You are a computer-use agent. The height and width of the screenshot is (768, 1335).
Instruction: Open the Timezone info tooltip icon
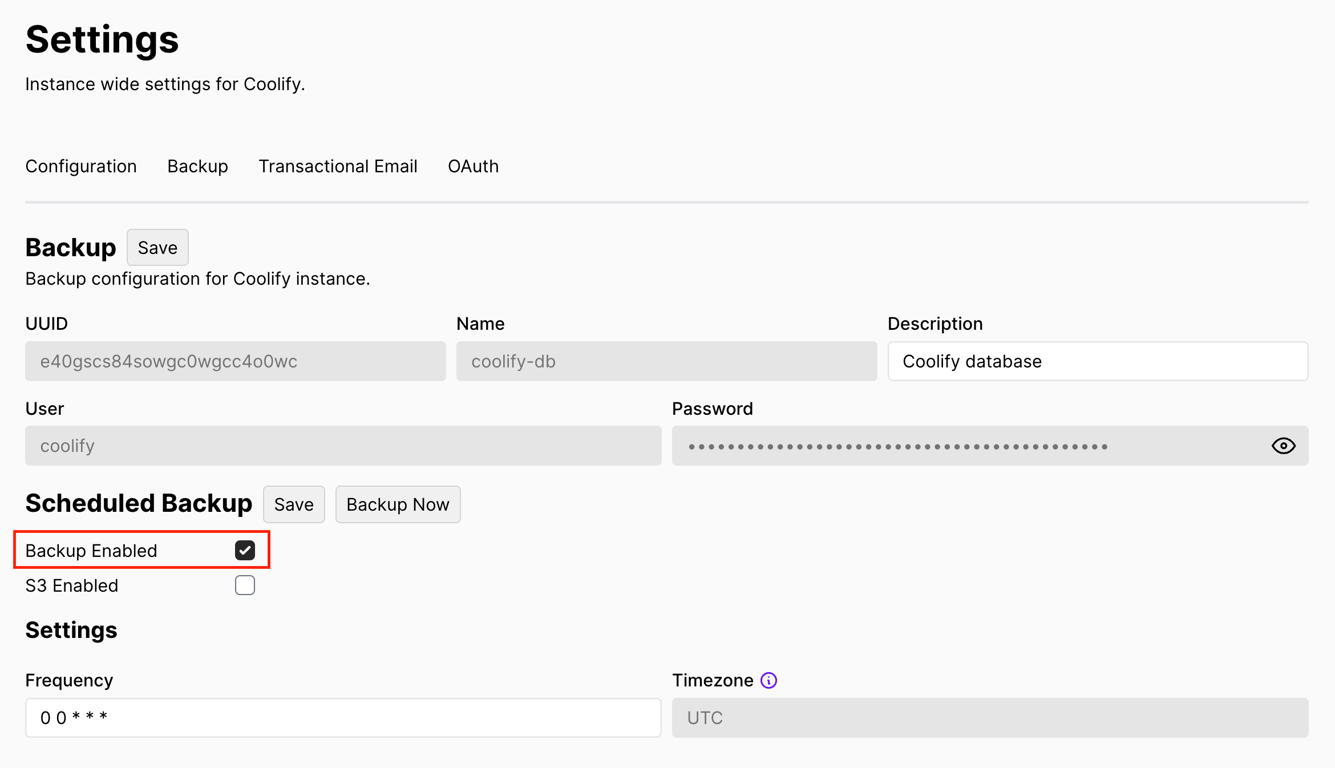[768, 680]
